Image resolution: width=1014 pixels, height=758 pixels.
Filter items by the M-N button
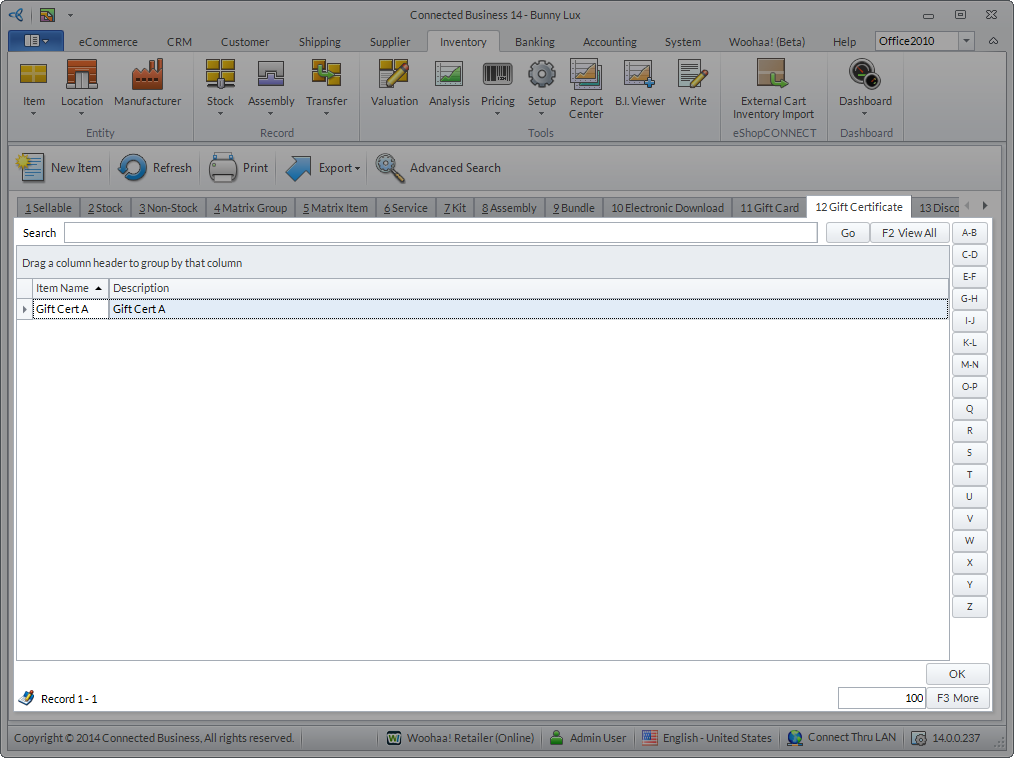(969, 365)
